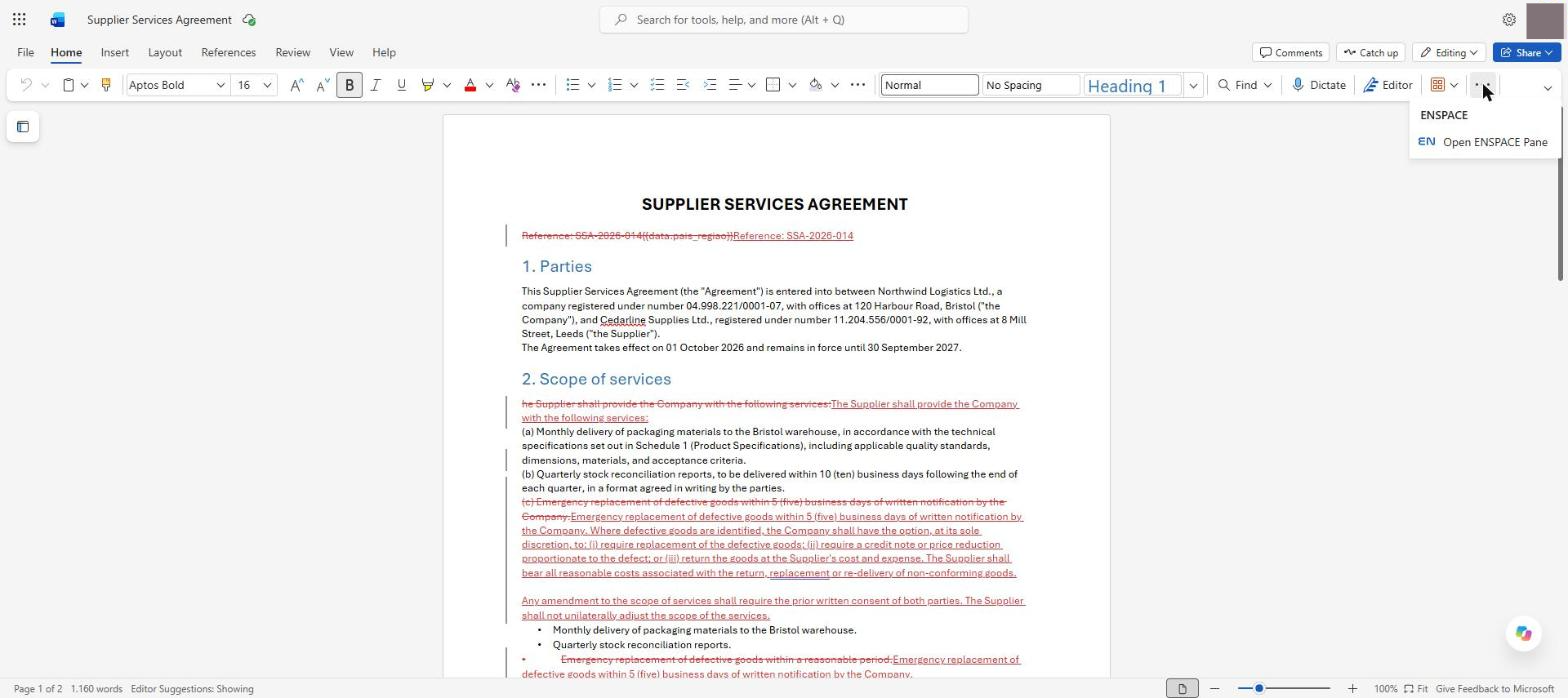
Task: Toggle Italic formatting
Action: click(375, 85)
